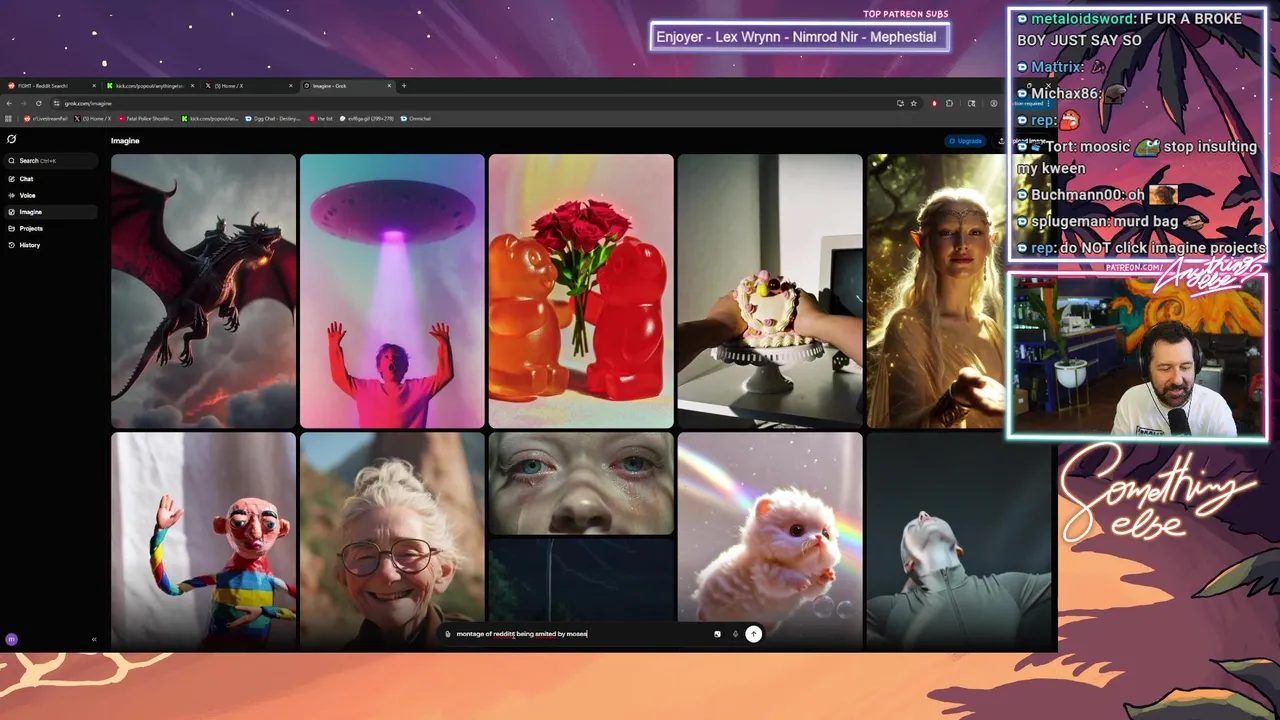Open the Home / X bookmark
This screenshot has height=720, width=1280.
93,119
